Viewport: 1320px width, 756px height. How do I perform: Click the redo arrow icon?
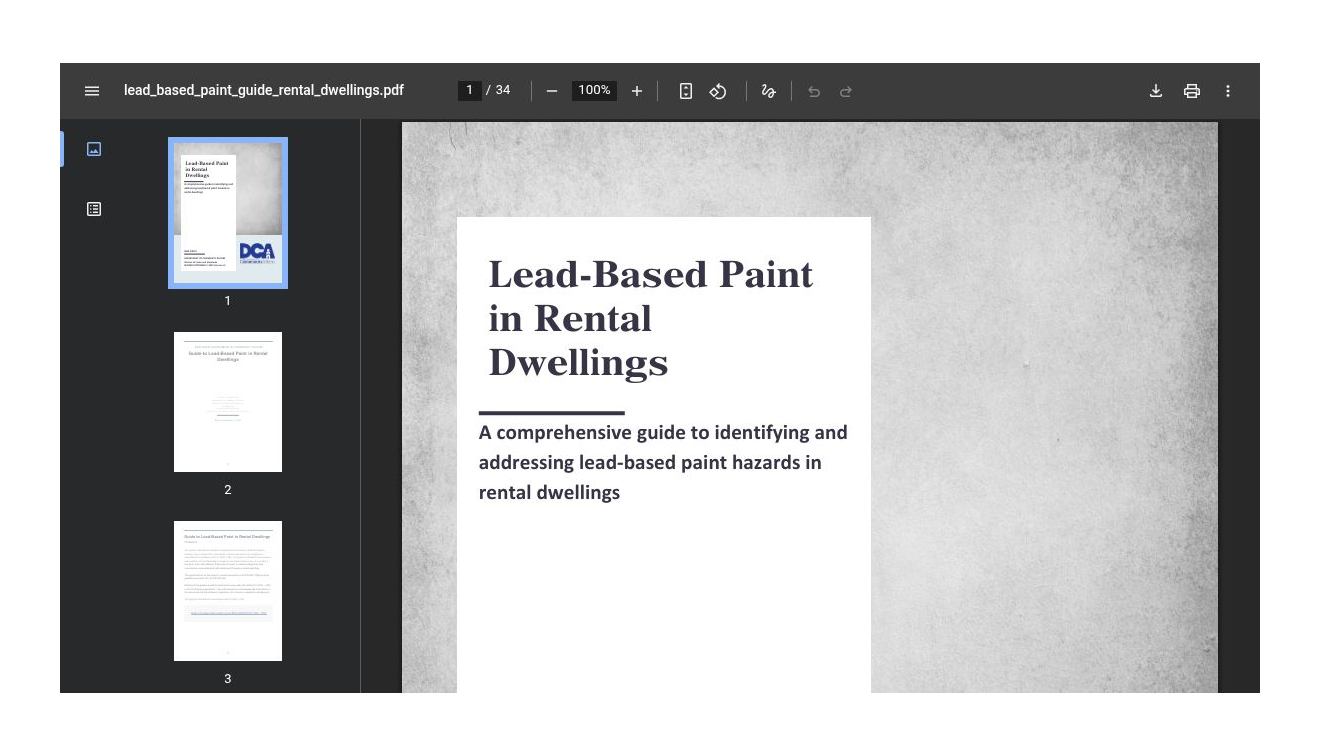pyautogui.click(x=846, y=91)
